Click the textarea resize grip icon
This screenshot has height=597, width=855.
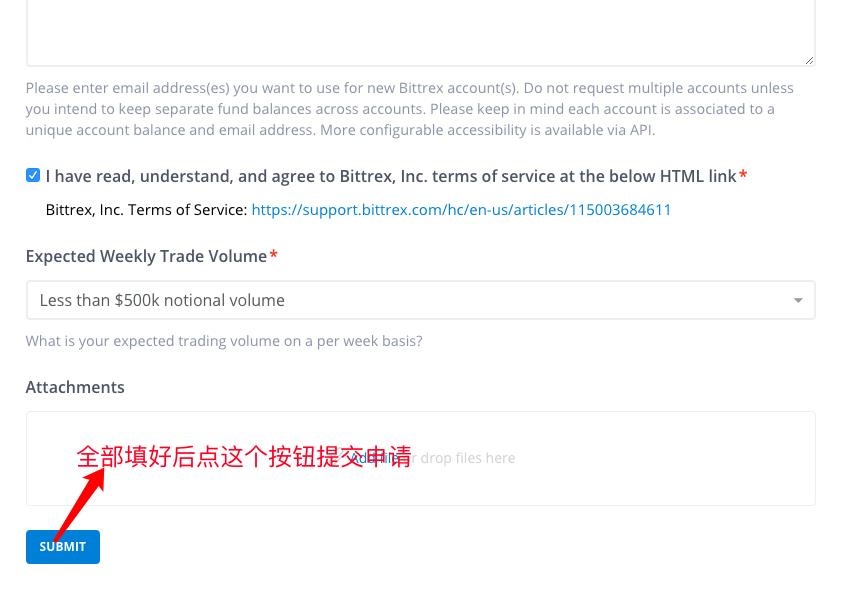tap(806, 57)
